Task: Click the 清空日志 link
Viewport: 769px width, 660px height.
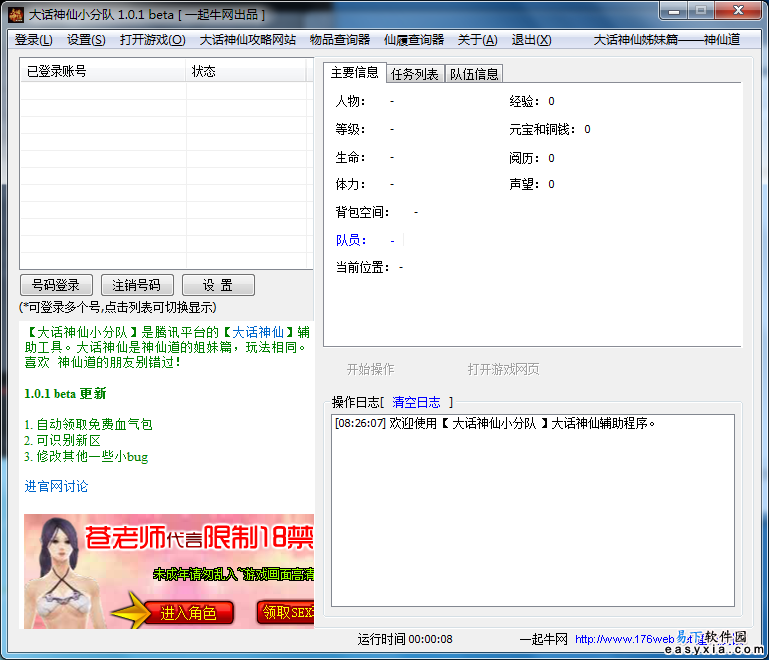Action: click(x=416, y=402)
